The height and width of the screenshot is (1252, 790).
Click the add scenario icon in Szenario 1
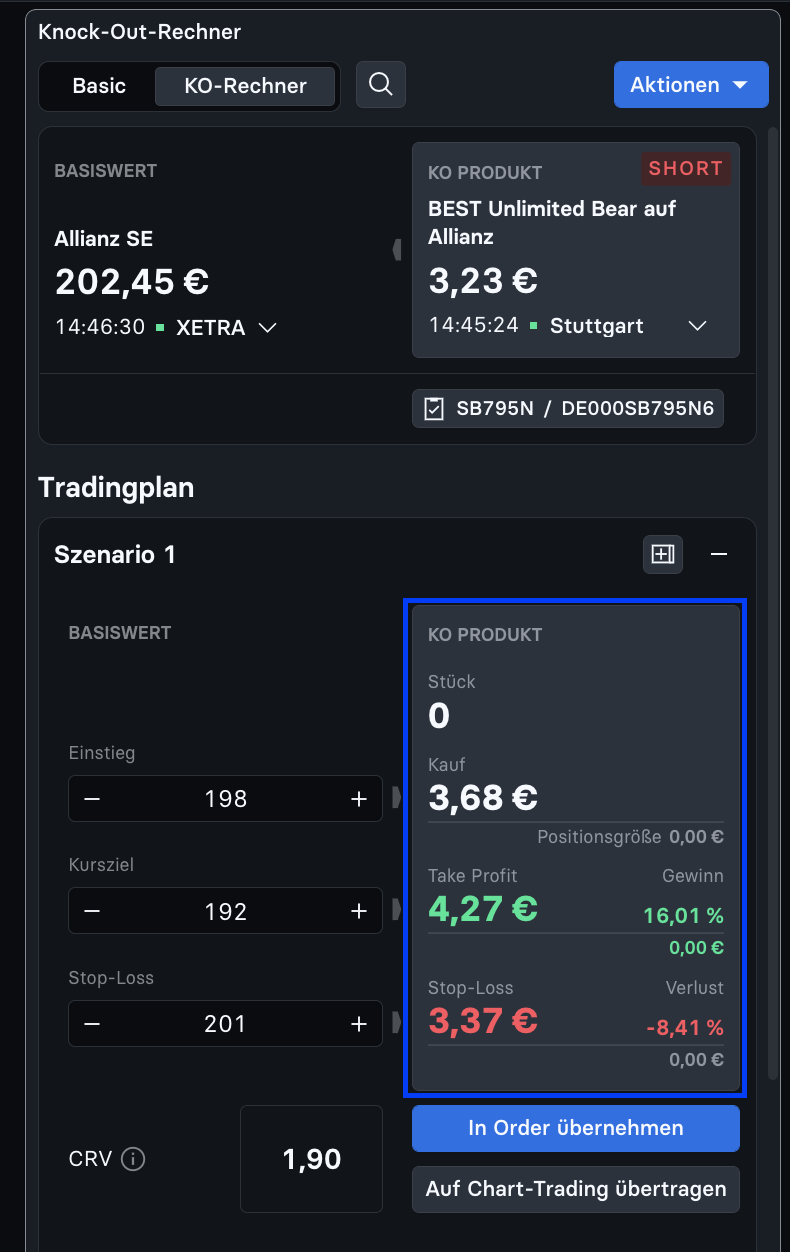663,554
